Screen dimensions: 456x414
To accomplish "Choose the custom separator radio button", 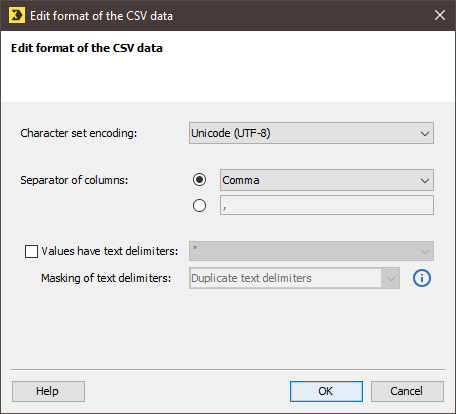I will (x=199, y=205).
